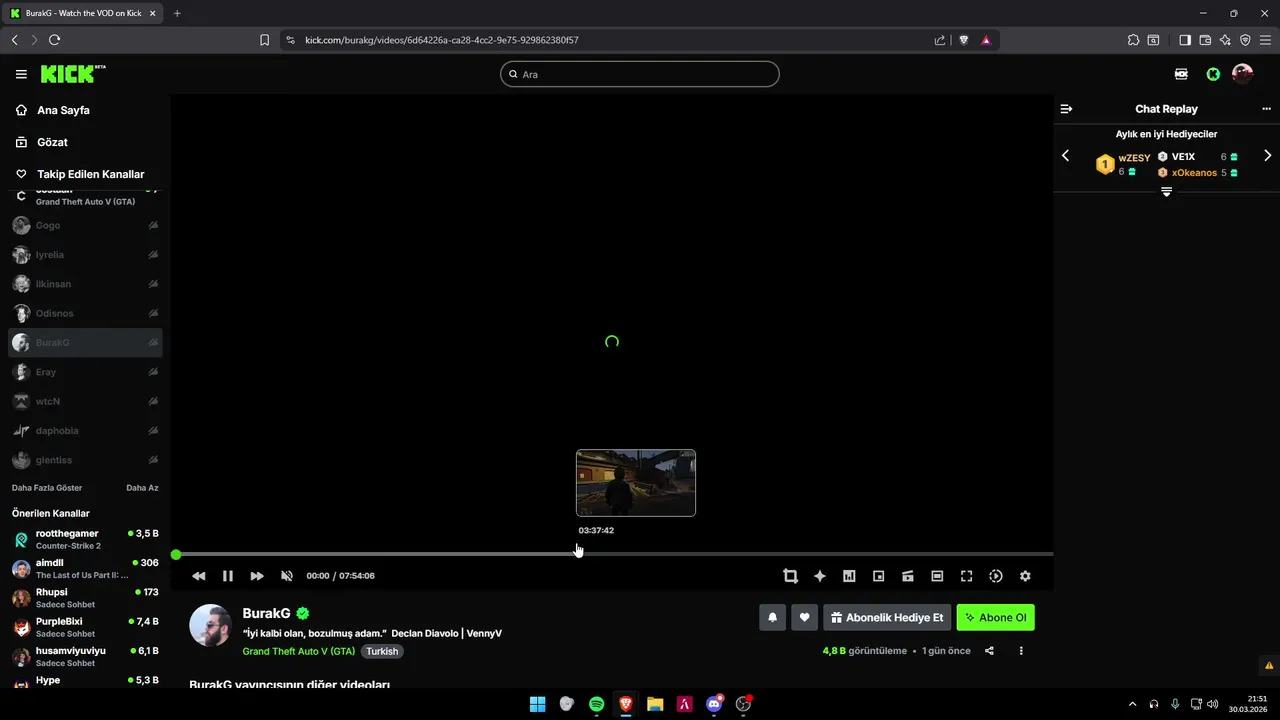Viewport: 1280px width, 720px height.
Task: Click the Turkish language tag
Action: (382, 651)
